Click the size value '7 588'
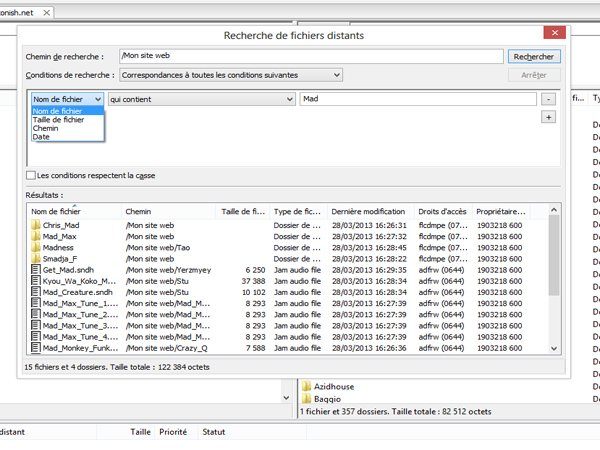This screenshot has height=450, width=600. point(256,348)
